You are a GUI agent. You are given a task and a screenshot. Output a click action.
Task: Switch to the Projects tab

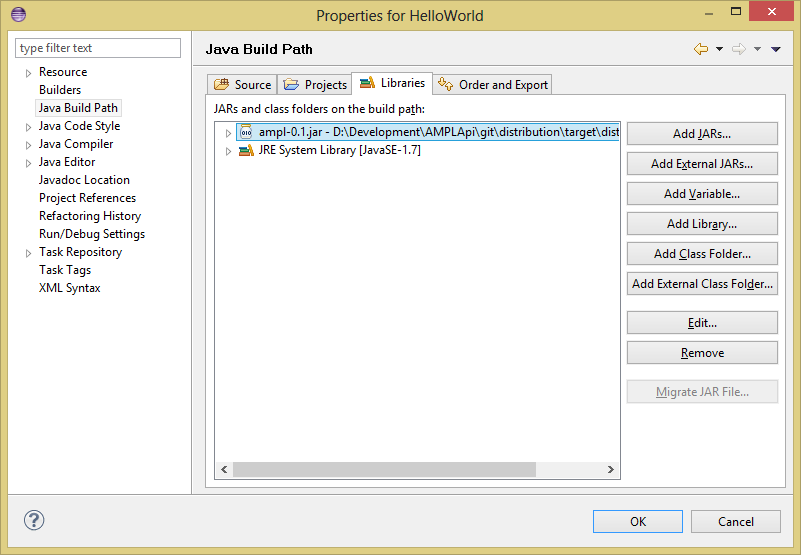coord(315,84)
